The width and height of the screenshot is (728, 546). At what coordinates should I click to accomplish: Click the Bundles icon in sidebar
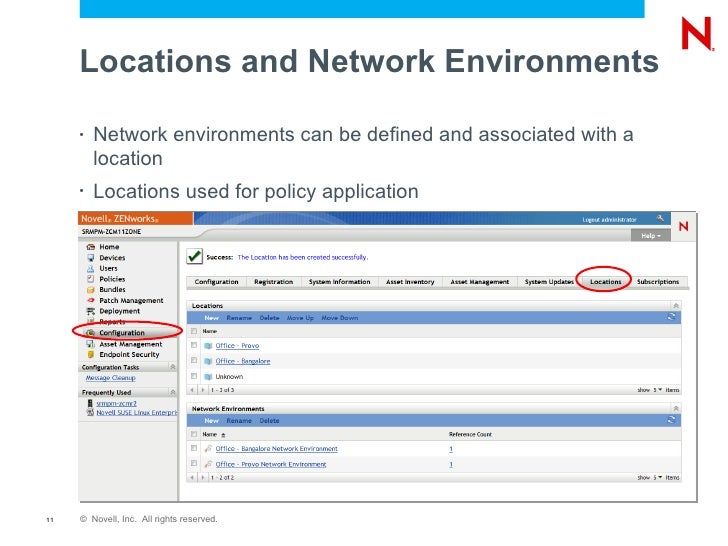click(91, 290)
